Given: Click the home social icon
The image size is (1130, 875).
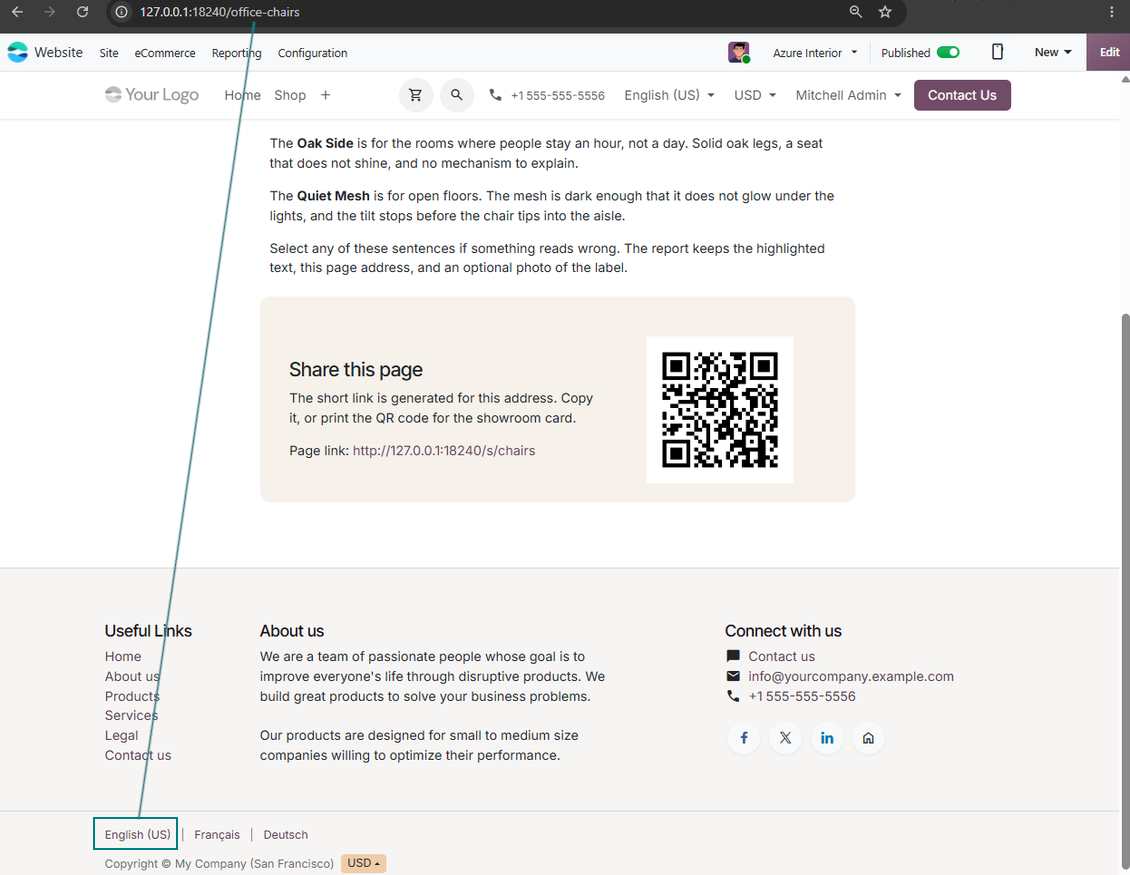Looking at the screenshot, I should coord(868,738).
